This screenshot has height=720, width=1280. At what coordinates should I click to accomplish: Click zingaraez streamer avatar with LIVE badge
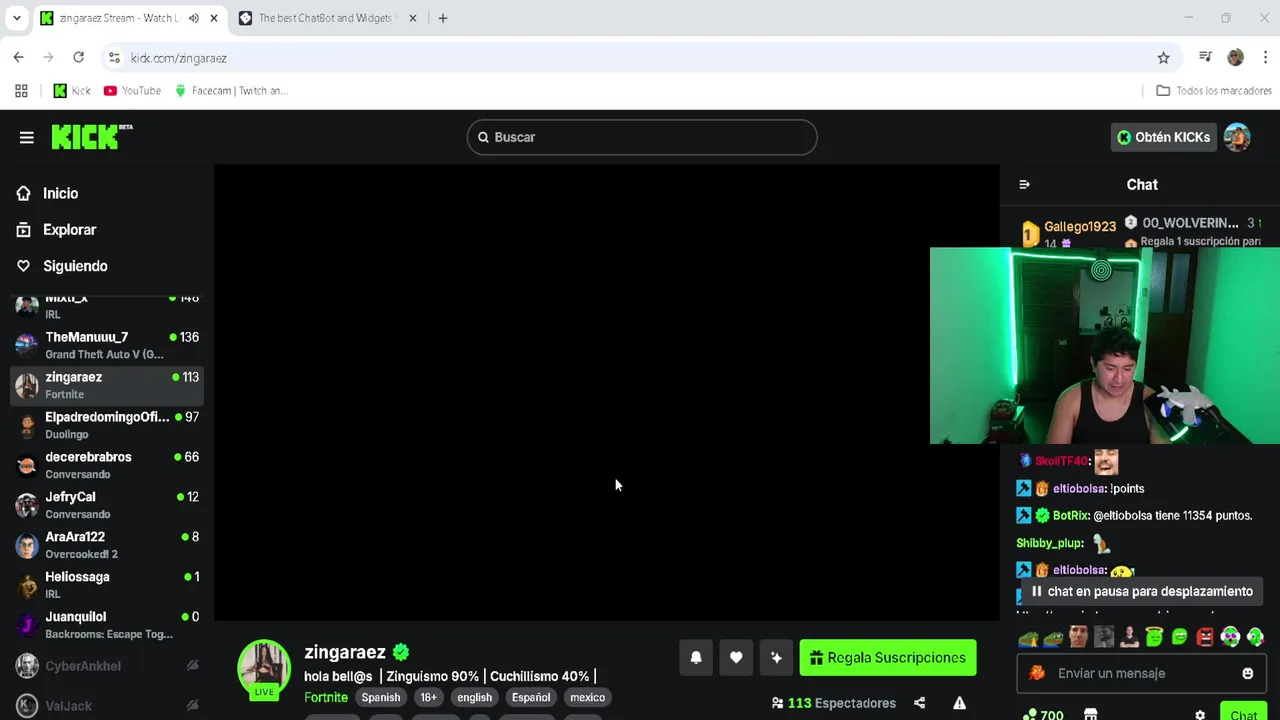click(x=264, y=668)
